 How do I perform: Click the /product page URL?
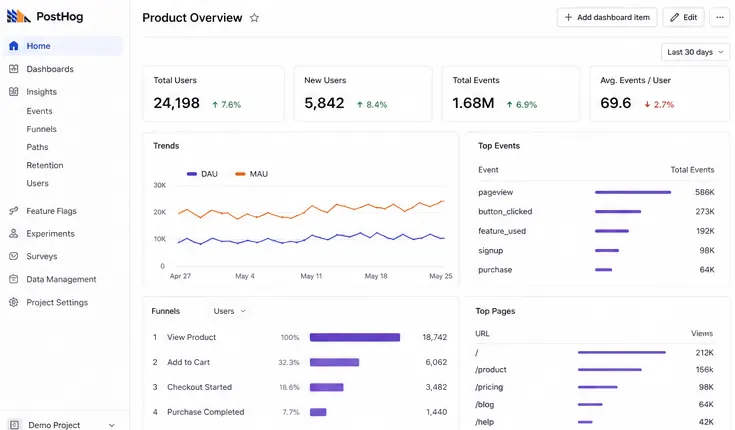pos(491,370)
